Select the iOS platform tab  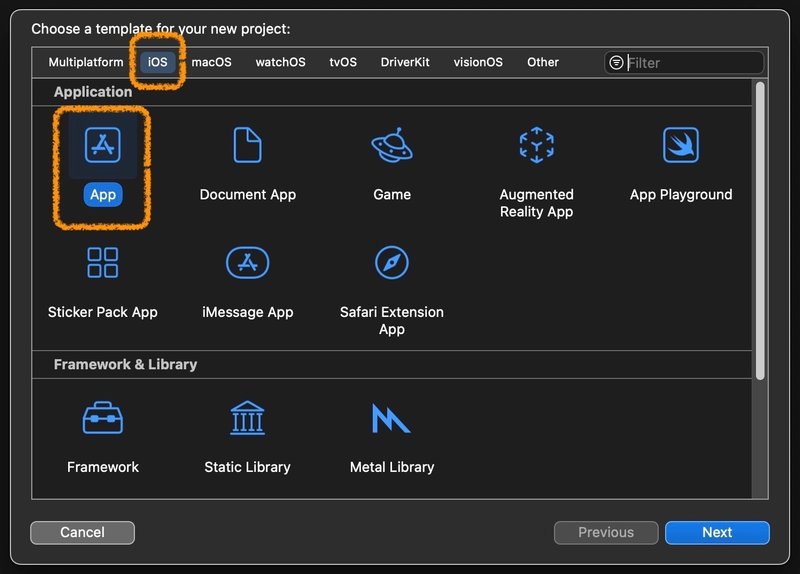[x=158, y=62]
